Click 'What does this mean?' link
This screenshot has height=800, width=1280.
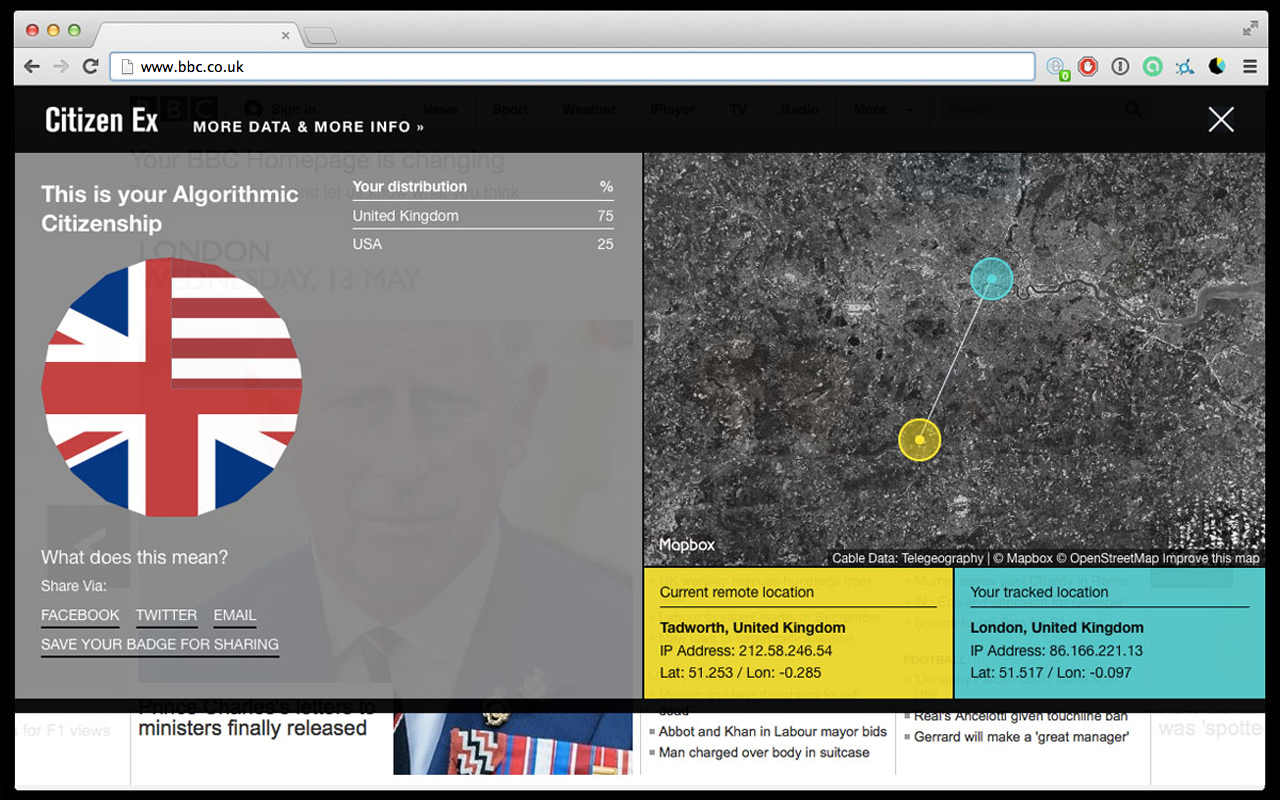[x=134, y=557]
